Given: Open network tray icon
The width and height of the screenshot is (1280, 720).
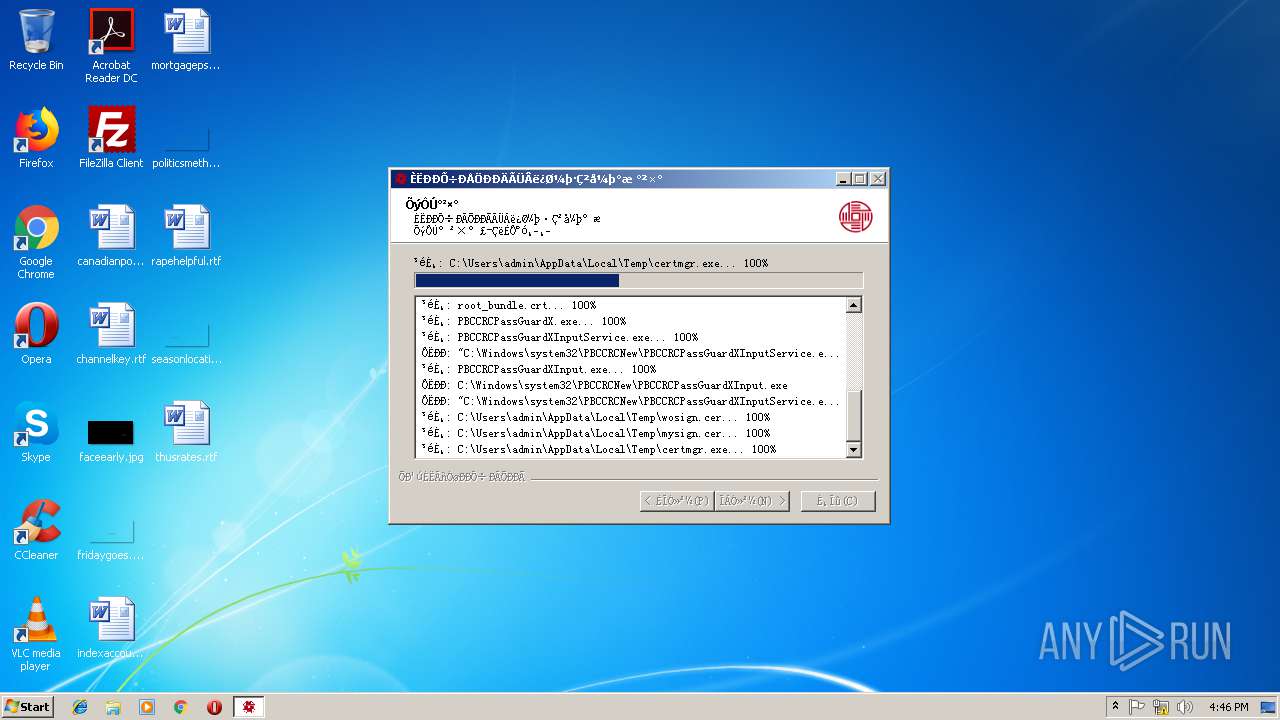Looking at the screenshot, I should [1161, 707].
